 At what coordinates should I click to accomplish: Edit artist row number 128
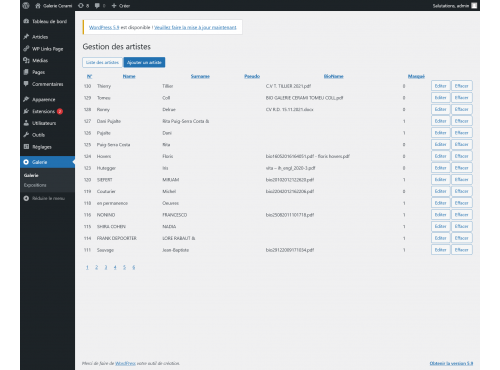441,109
